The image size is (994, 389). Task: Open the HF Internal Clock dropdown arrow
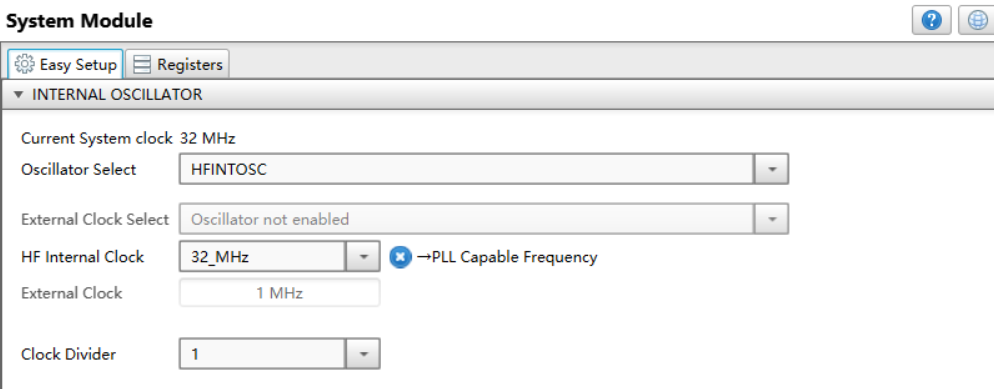pyautogui.click(x=363, y=257)
